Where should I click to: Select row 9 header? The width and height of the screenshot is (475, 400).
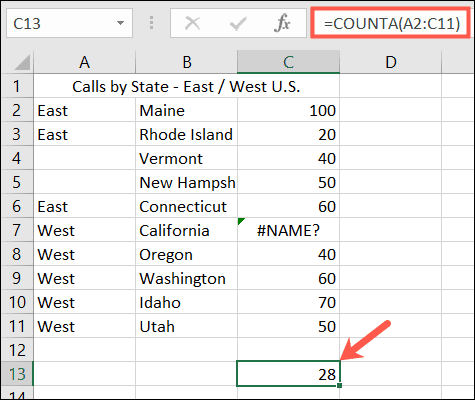click(17, 278)
